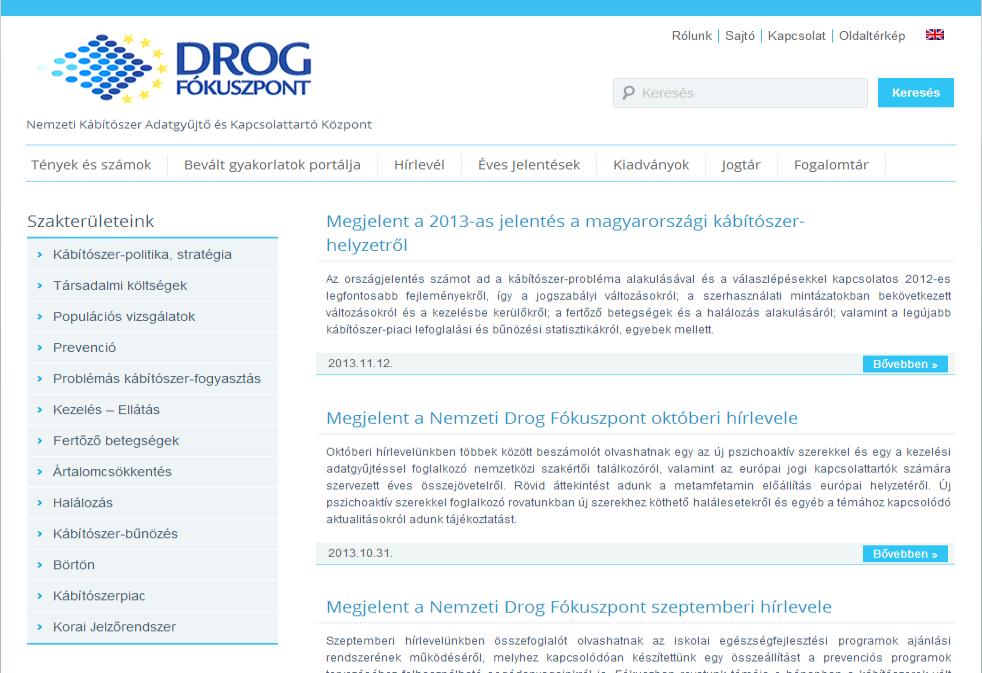Click arrow bullet beside Kábítószer-politika, stratégia
This screenshot has width=982, height=673.
click(x=39, y=254)
